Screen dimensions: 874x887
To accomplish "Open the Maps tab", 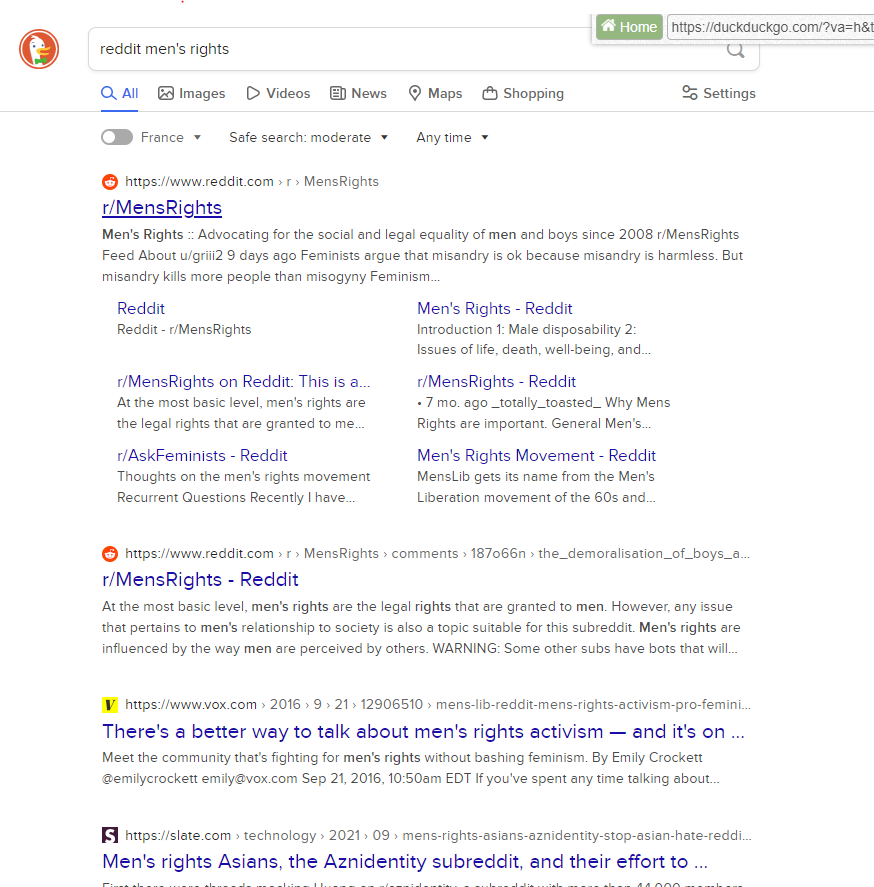I will coord(435,93).
